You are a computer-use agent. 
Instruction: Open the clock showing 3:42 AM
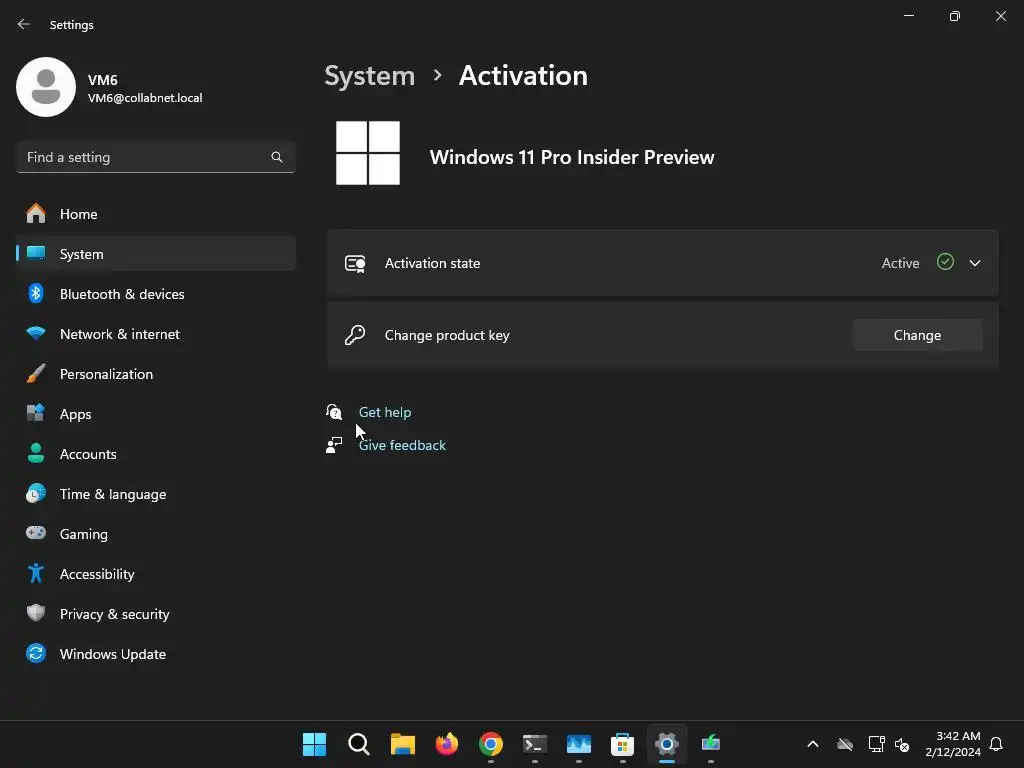point(953,744)
